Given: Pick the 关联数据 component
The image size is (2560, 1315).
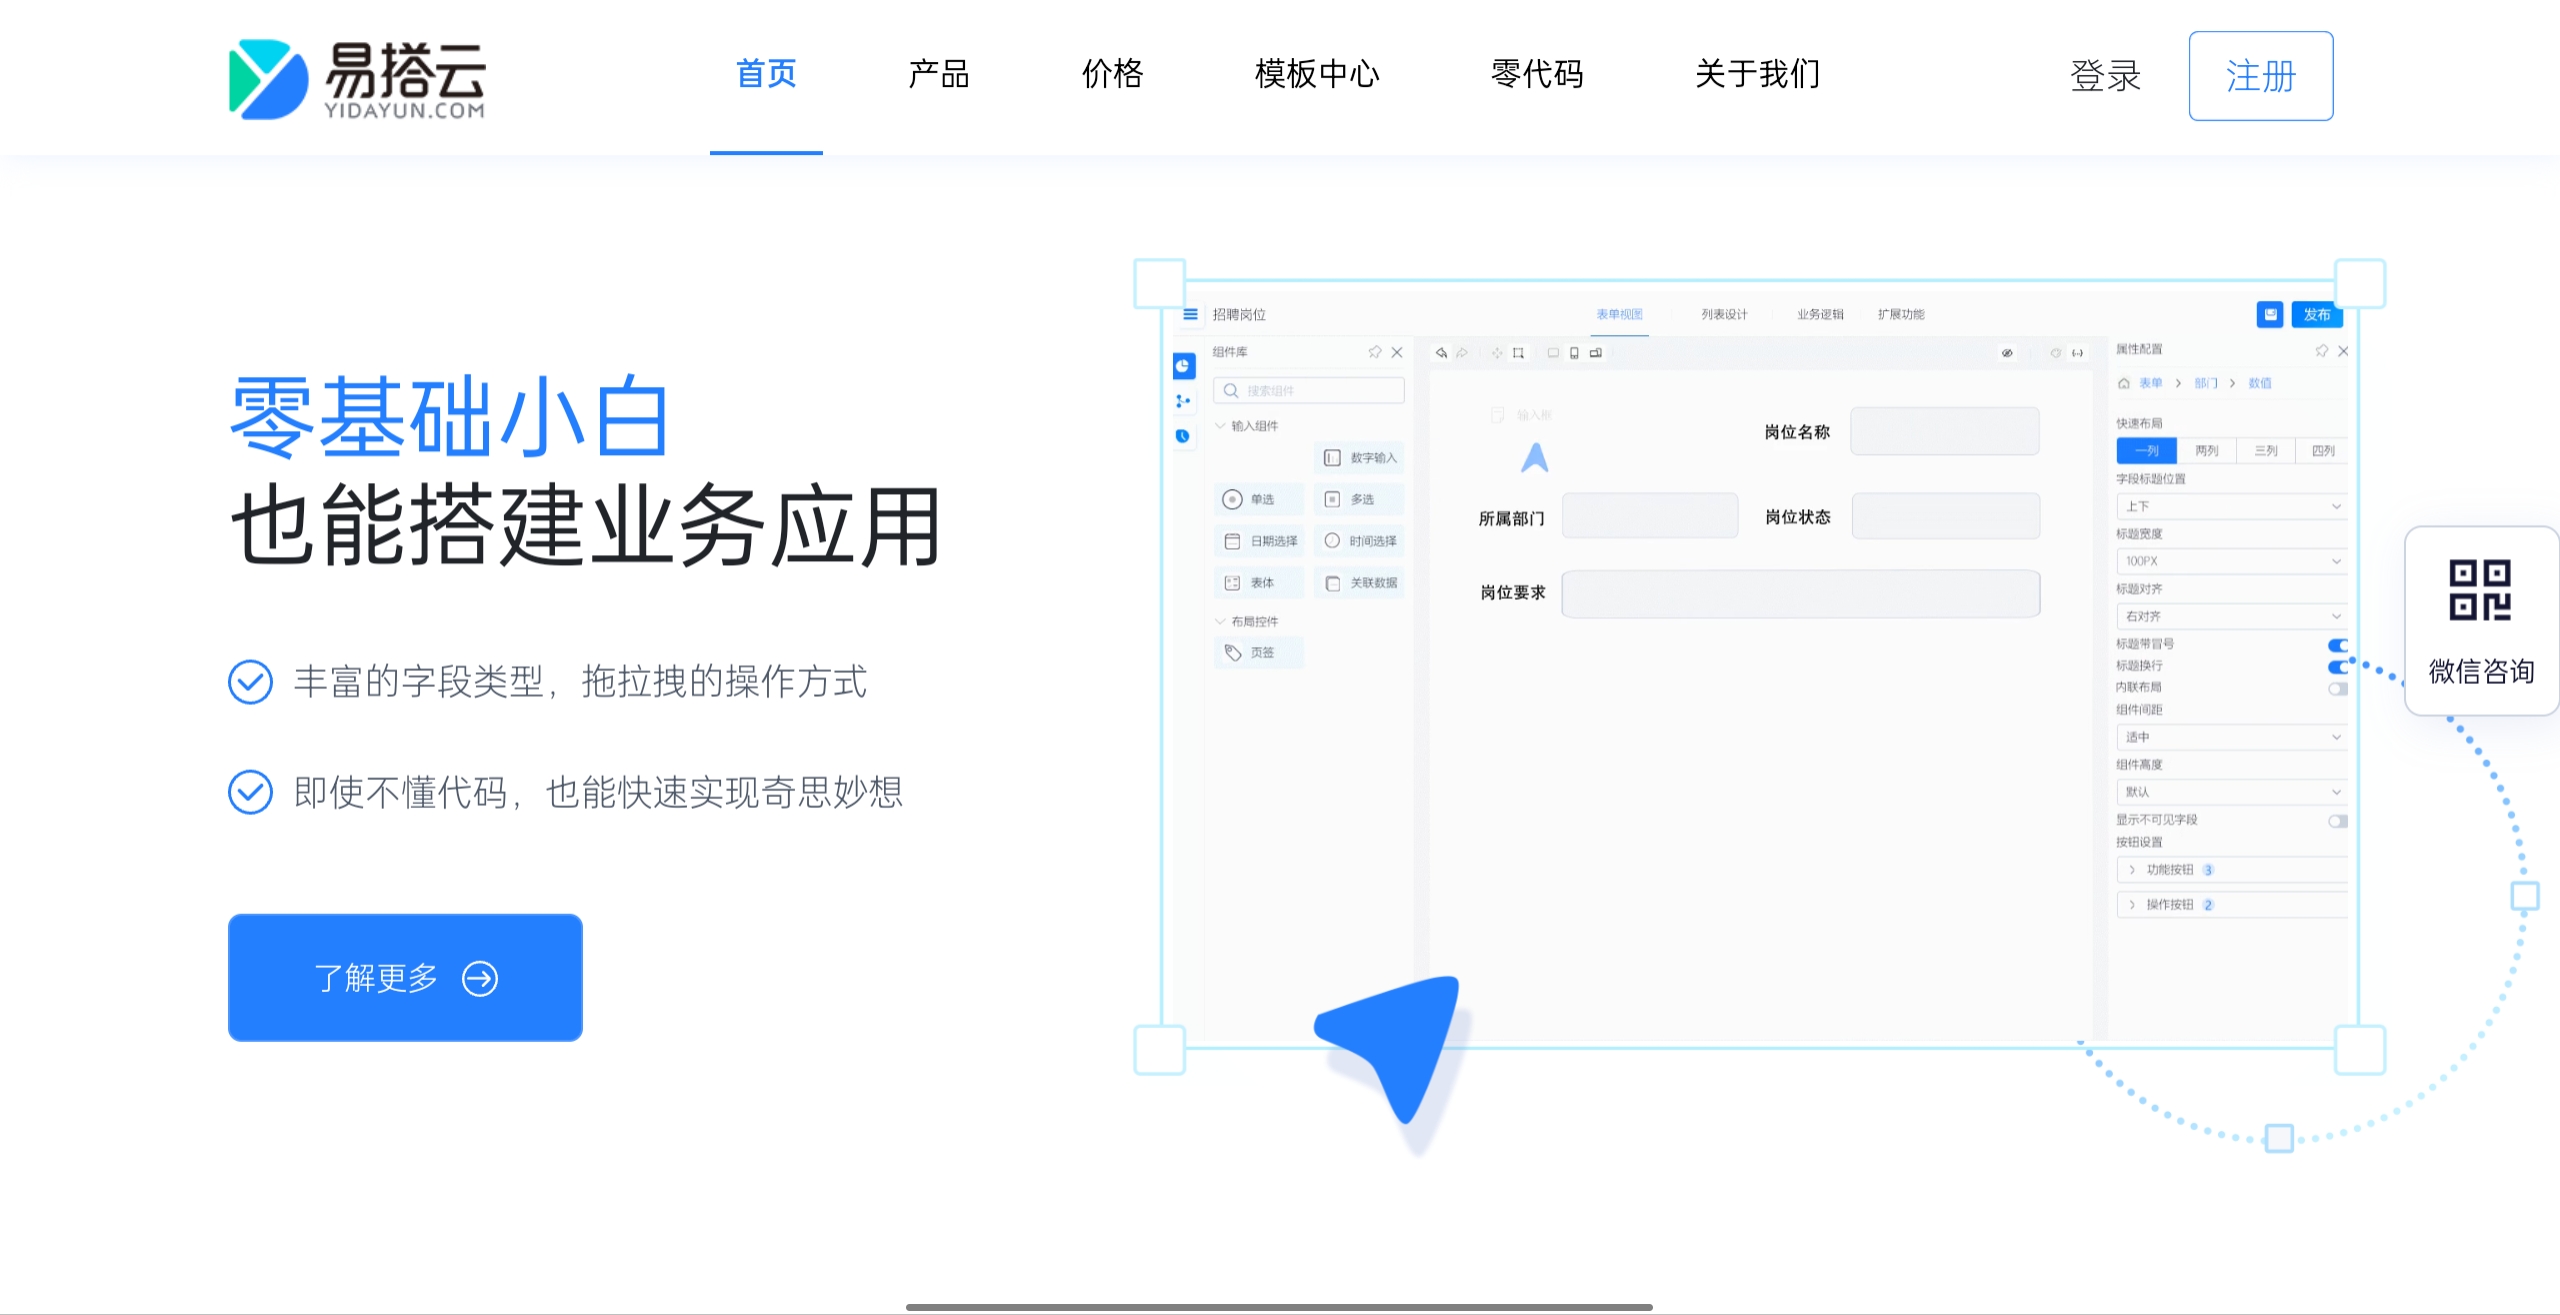Looking at the screenshot, I should [x=1359, y=583].
